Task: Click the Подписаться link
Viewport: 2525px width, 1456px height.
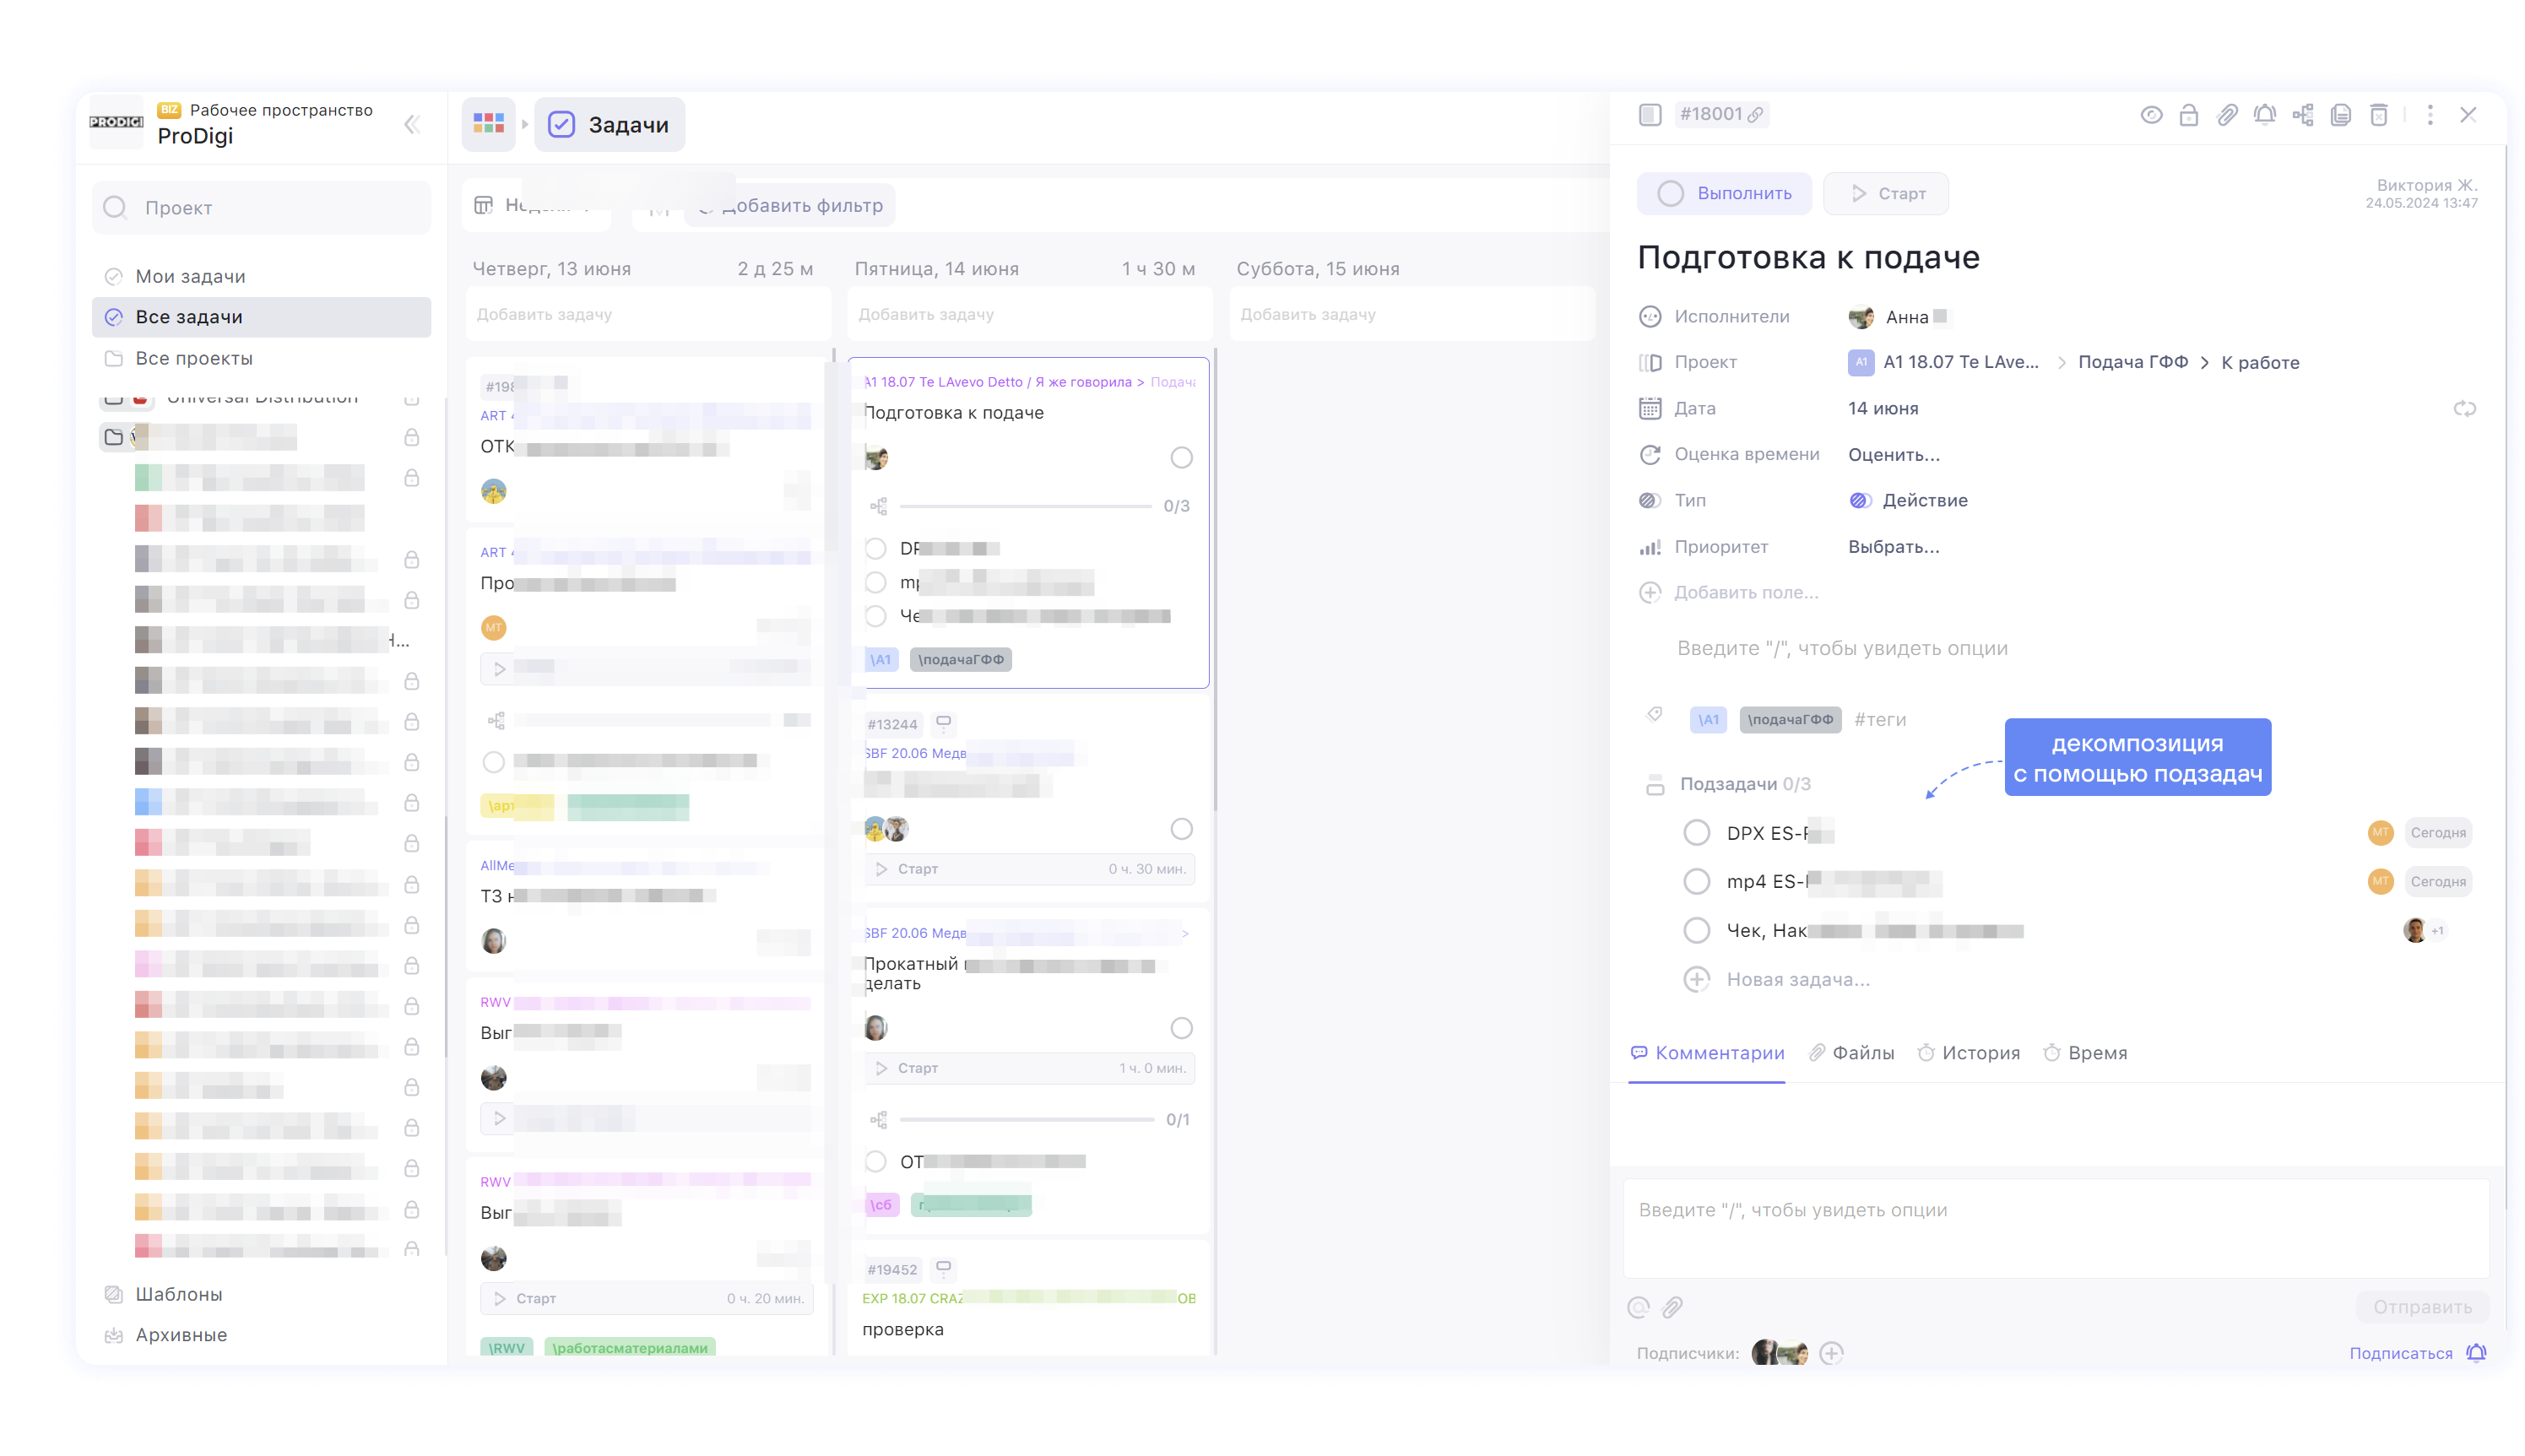Action: point(2400,1353)
